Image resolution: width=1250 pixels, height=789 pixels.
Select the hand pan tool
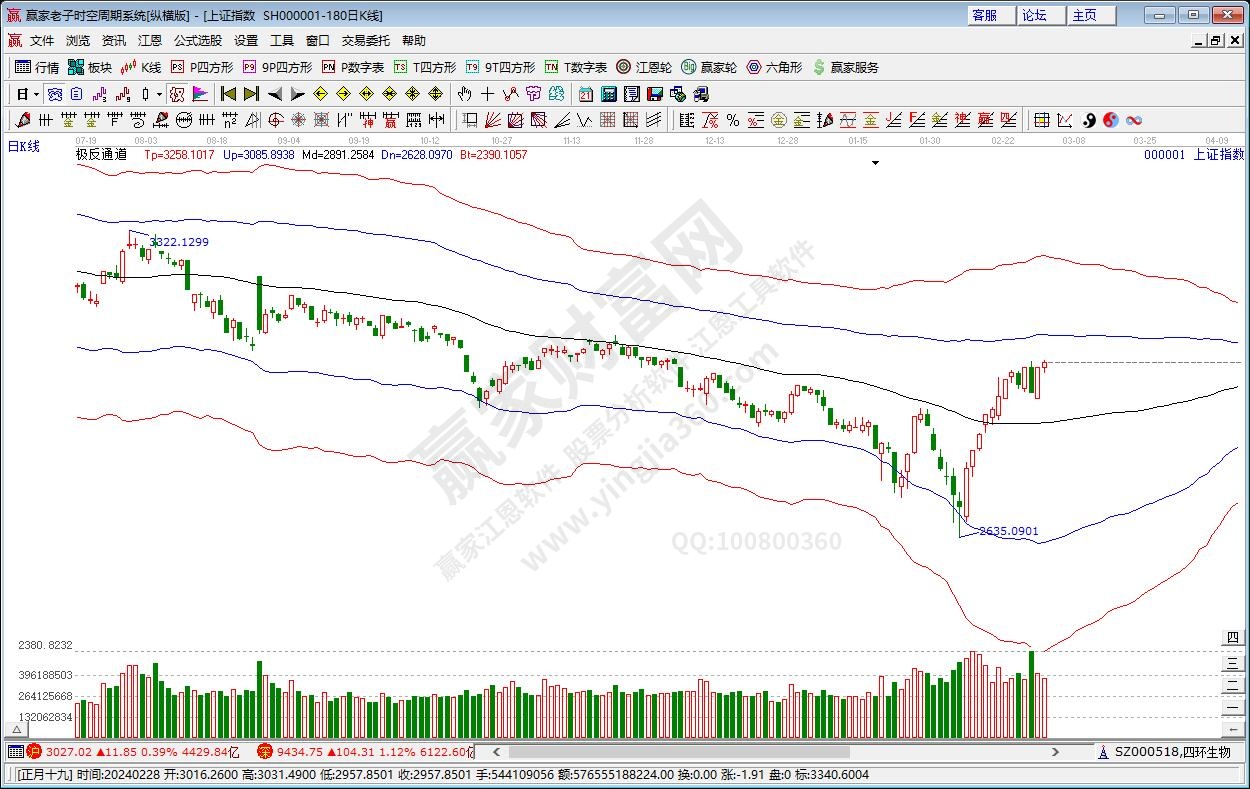pos(464,94)
